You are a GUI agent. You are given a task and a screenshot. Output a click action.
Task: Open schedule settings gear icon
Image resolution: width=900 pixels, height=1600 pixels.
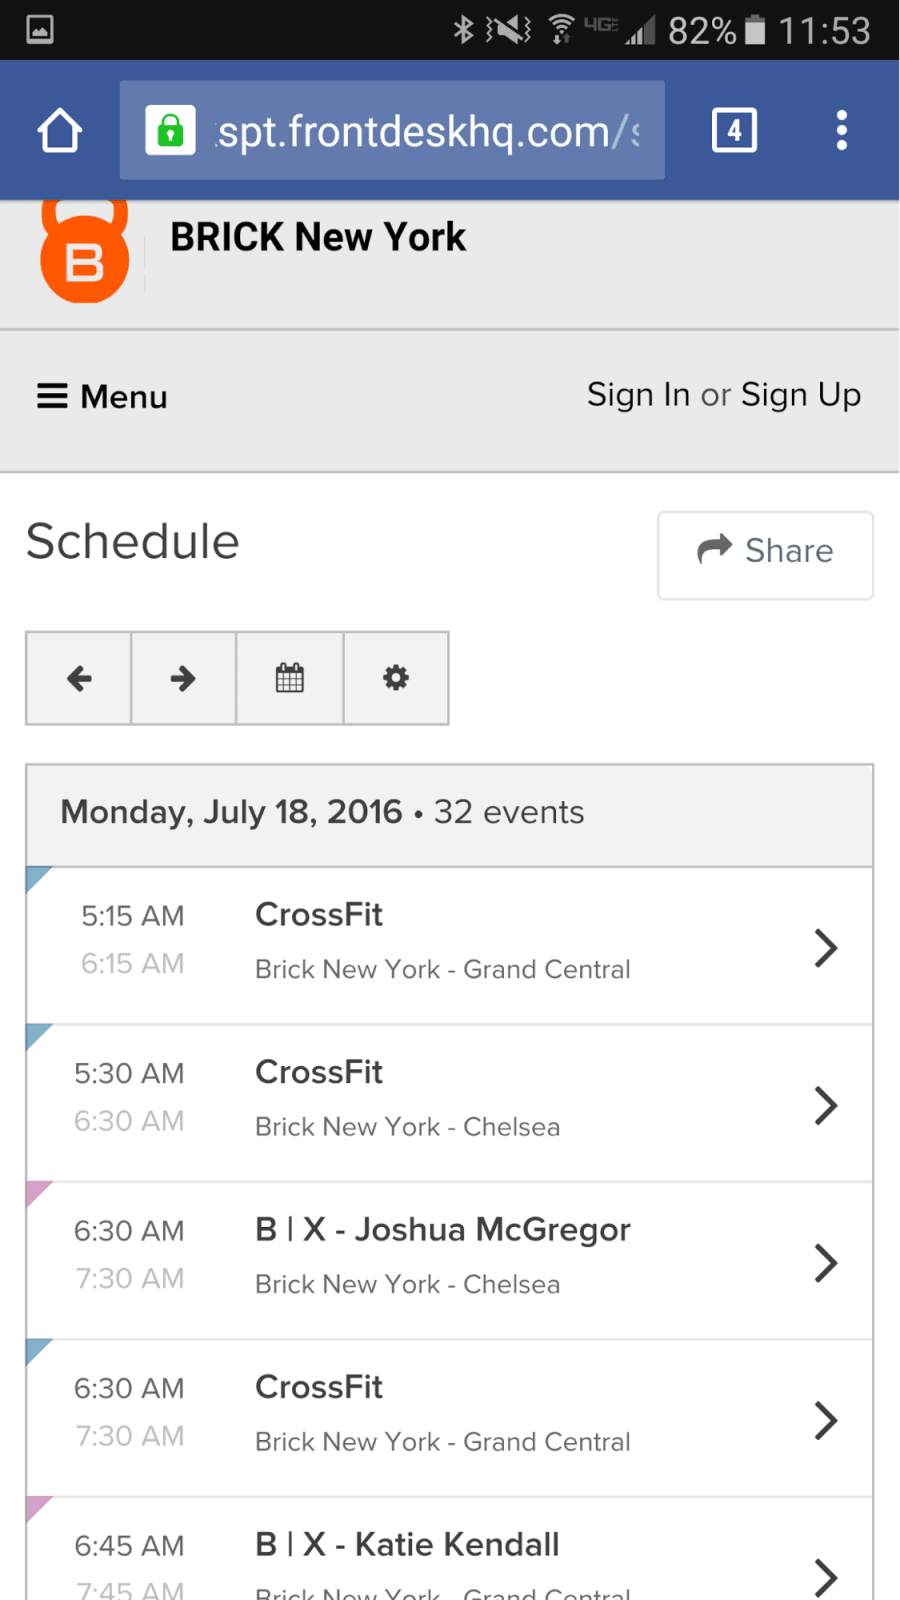(396, 678)
